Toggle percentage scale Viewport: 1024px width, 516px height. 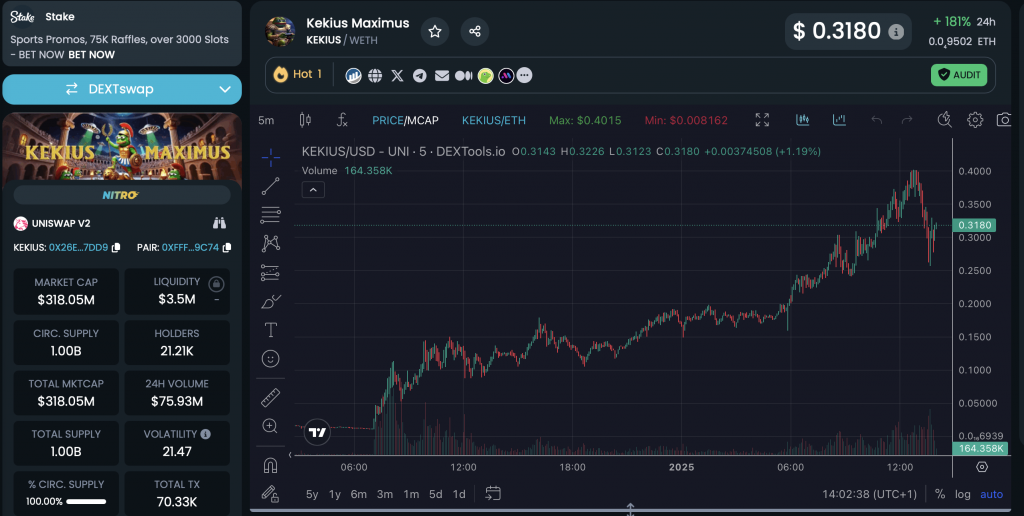pos(940,494)
